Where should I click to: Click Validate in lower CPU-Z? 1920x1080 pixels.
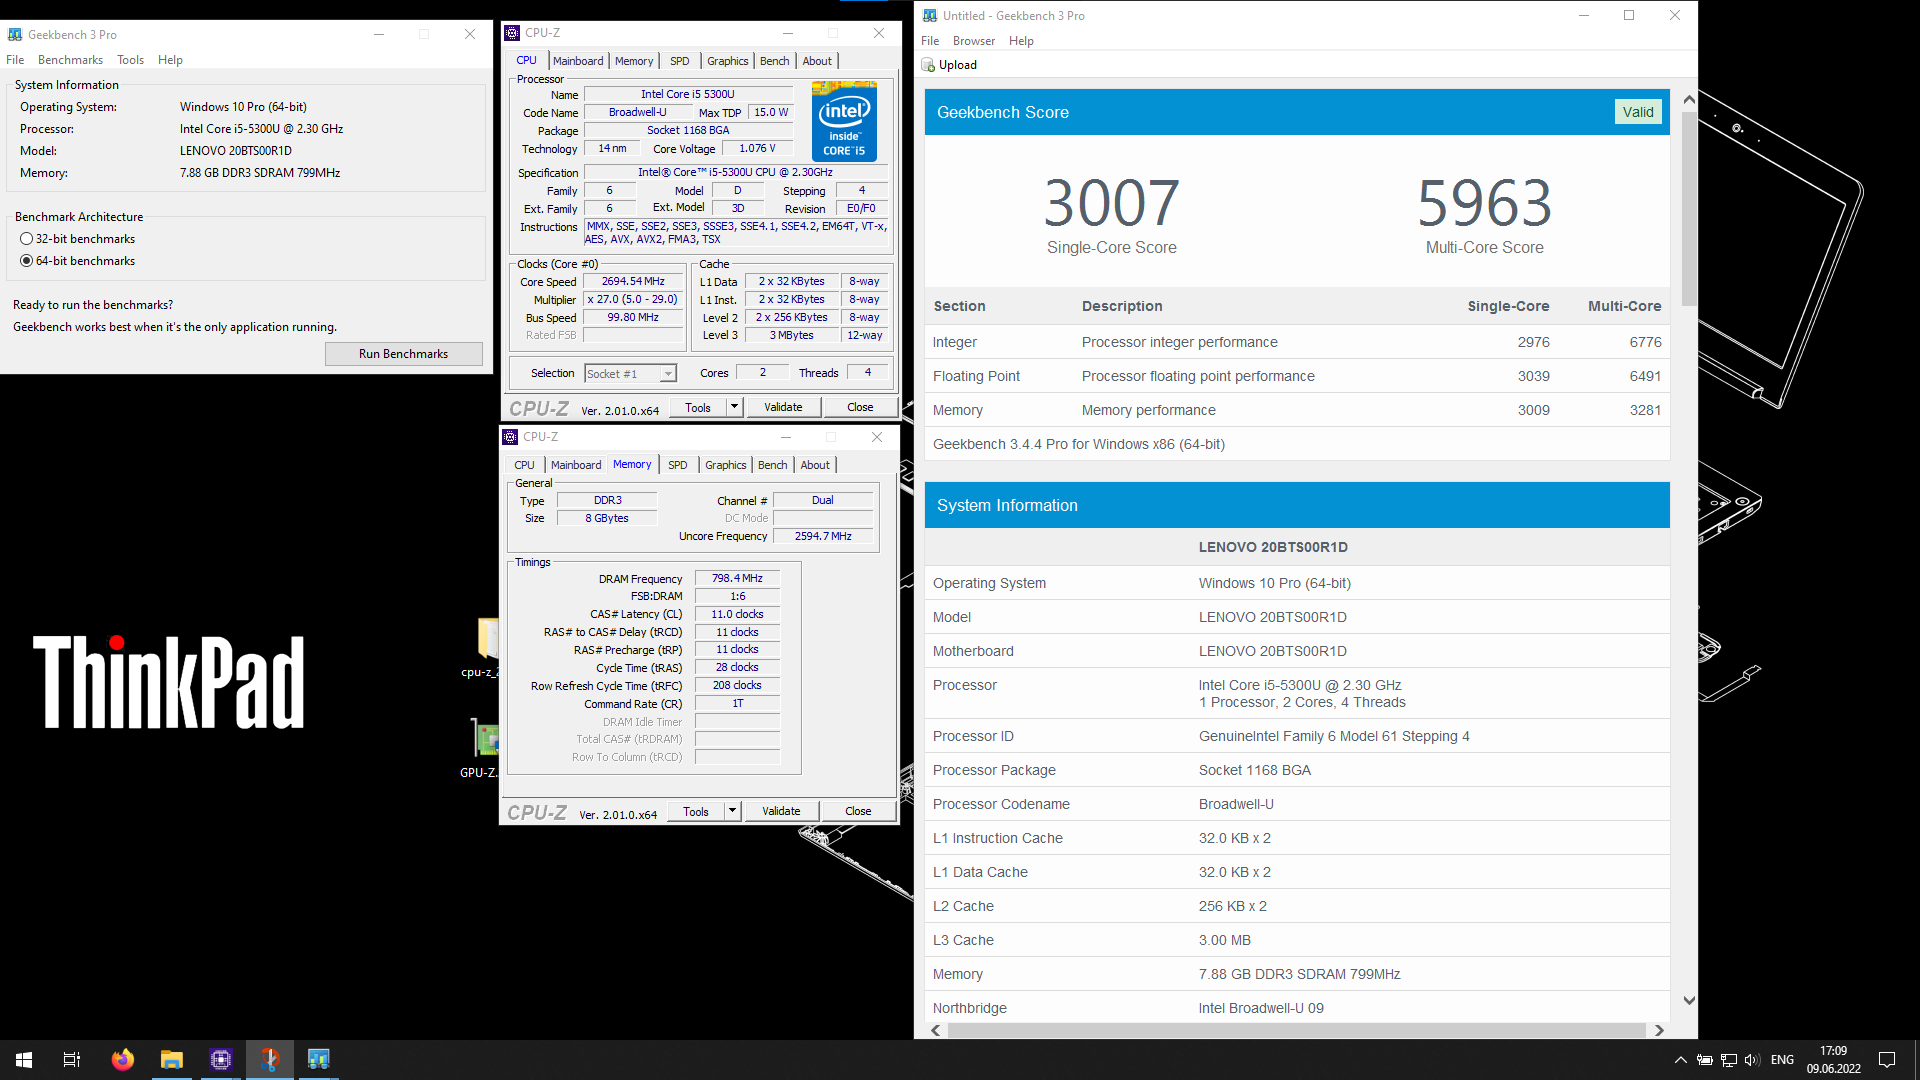point(781,811)
